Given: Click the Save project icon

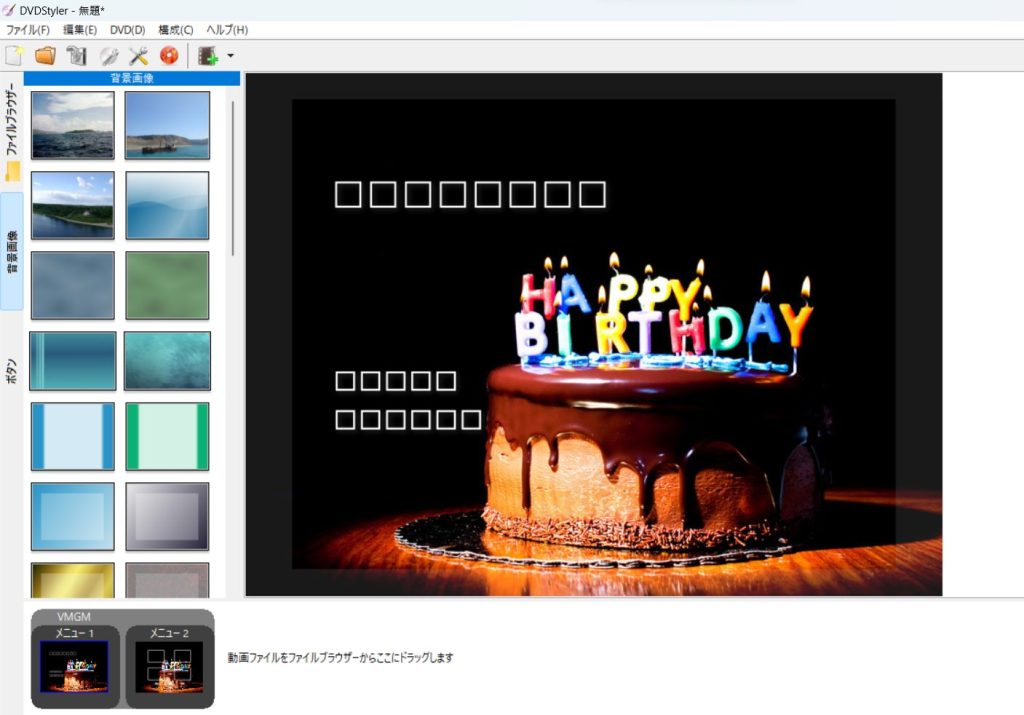Looking at the screenshot, I should (x=77, y=56).
